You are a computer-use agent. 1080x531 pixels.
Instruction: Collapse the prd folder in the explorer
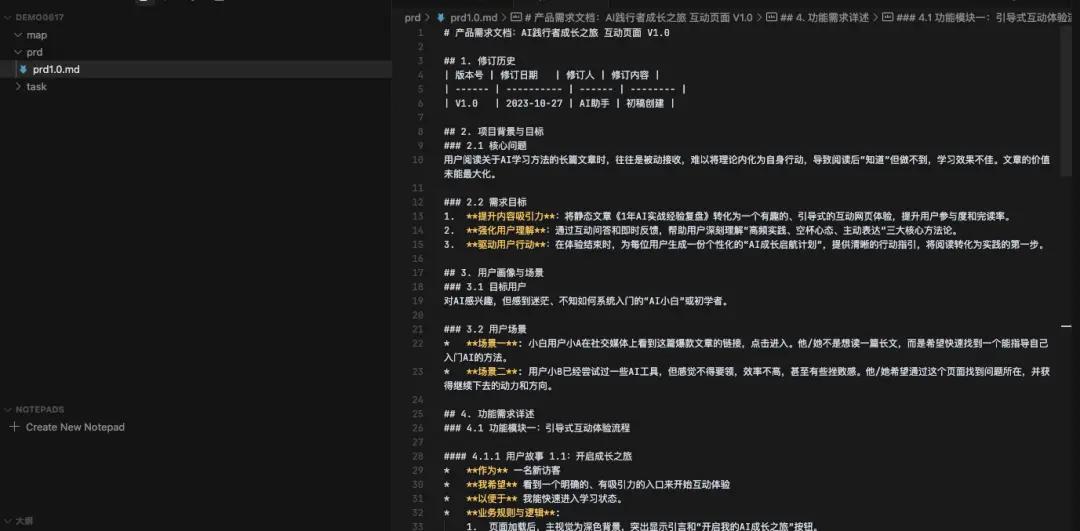[18, 52]
